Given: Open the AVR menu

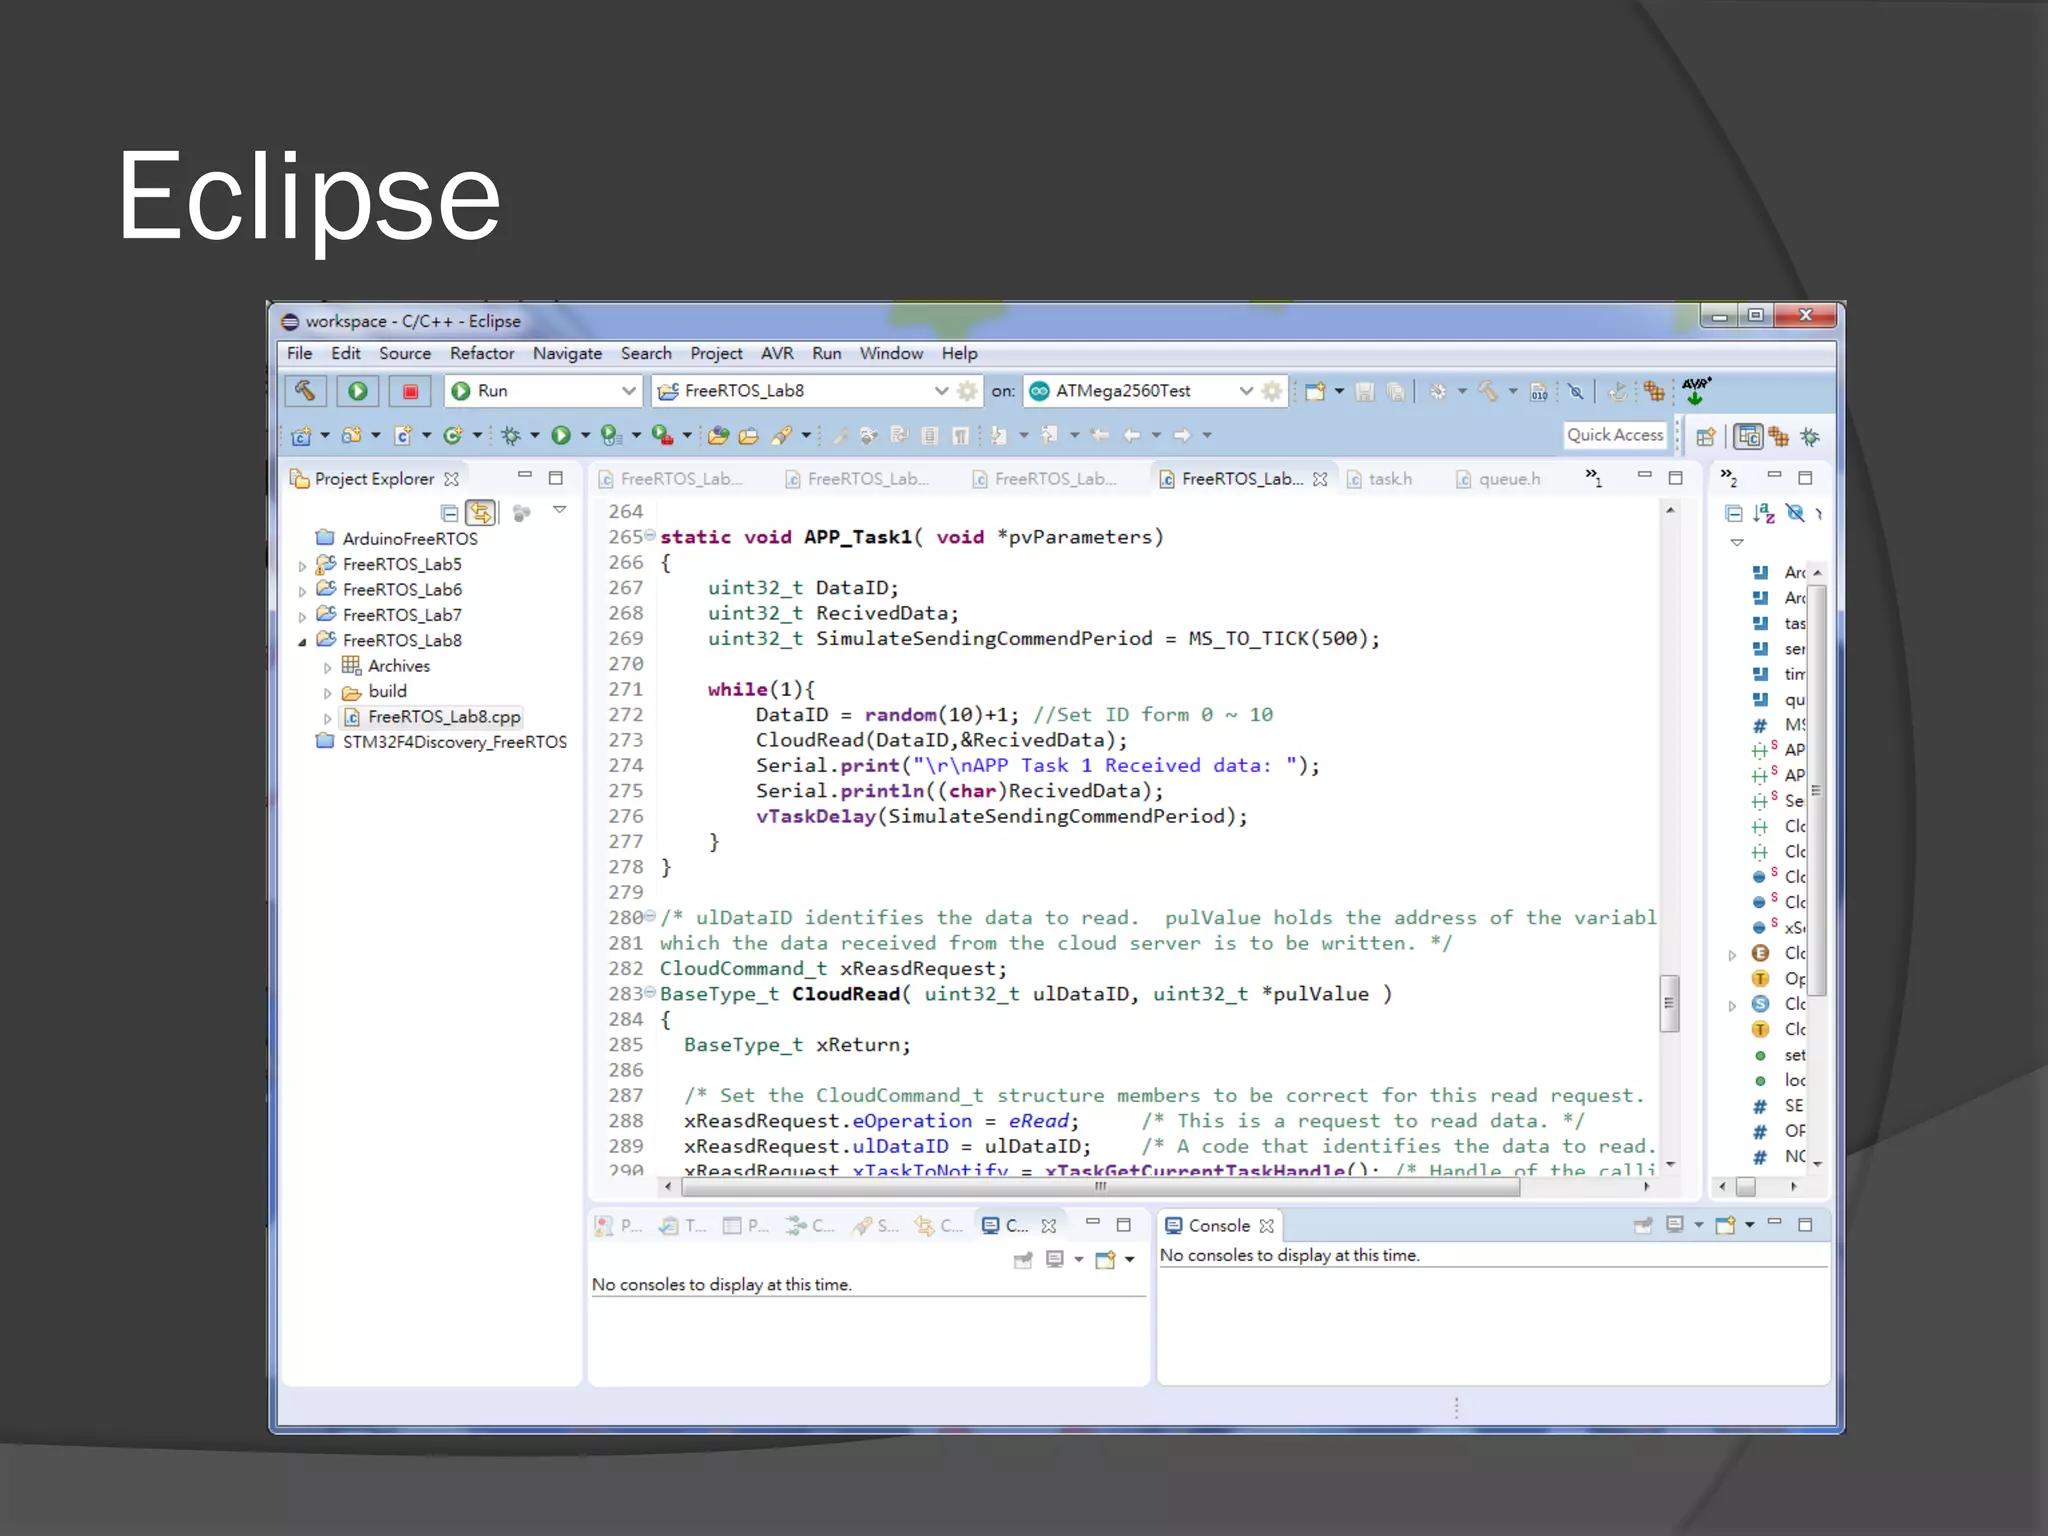Looking at the screenshot, I should click(776, 353).
